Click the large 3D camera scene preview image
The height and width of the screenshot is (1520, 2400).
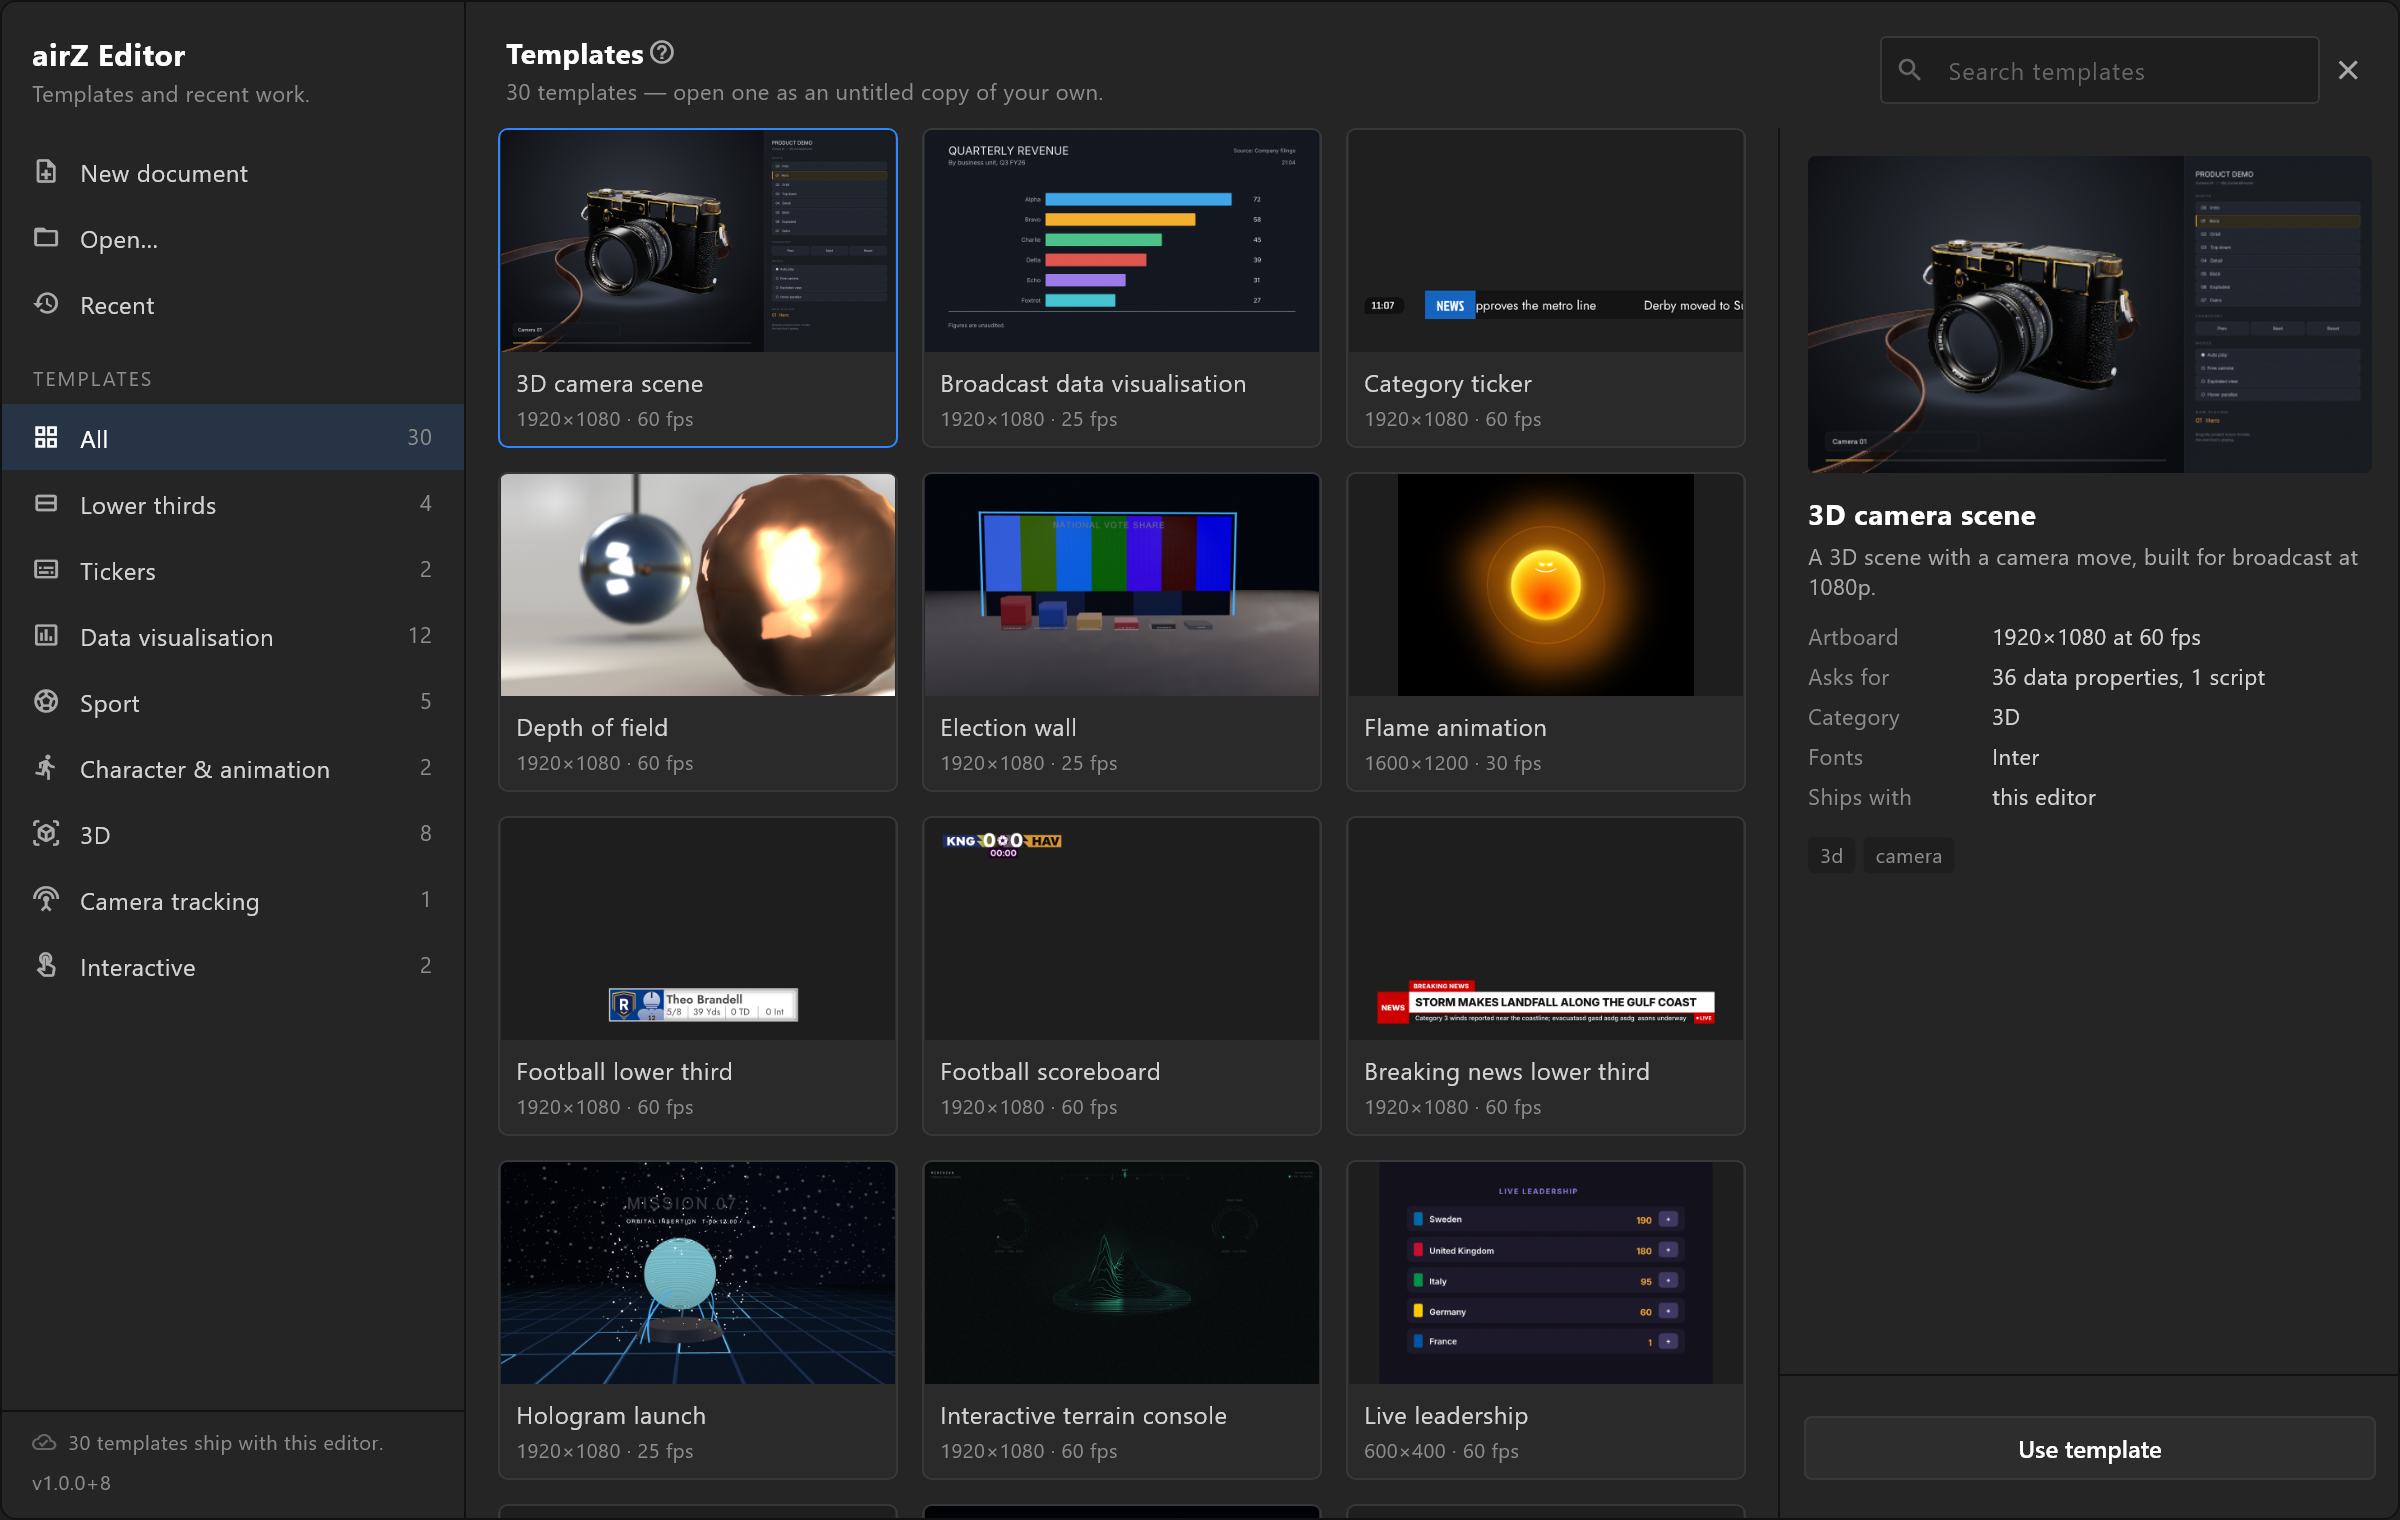point(2089,314)
